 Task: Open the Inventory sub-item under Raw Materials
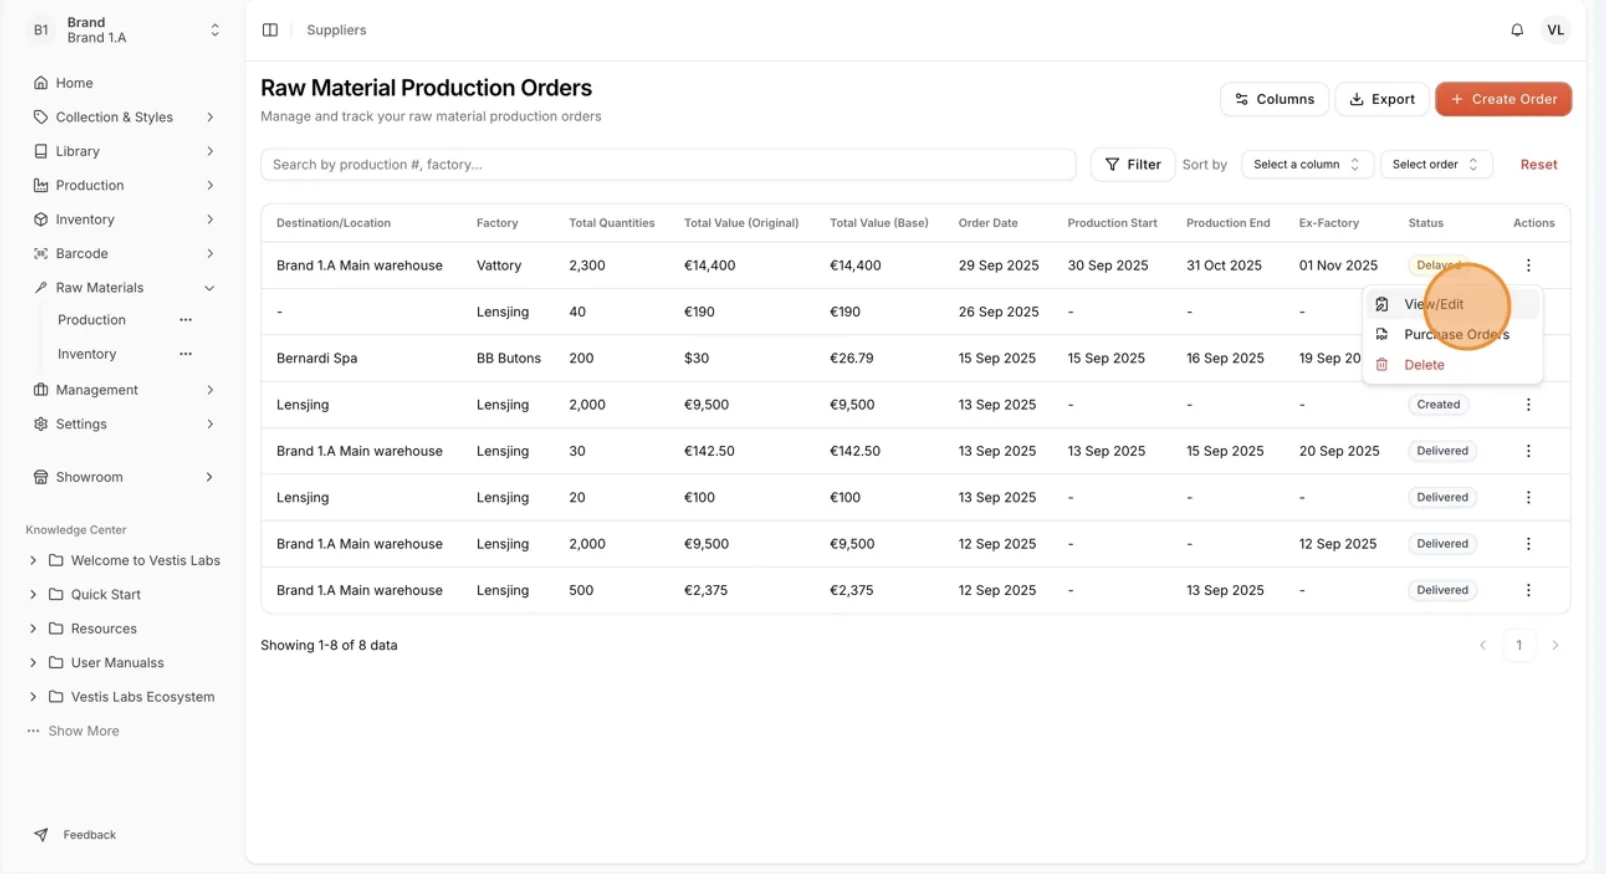point(87,354)
